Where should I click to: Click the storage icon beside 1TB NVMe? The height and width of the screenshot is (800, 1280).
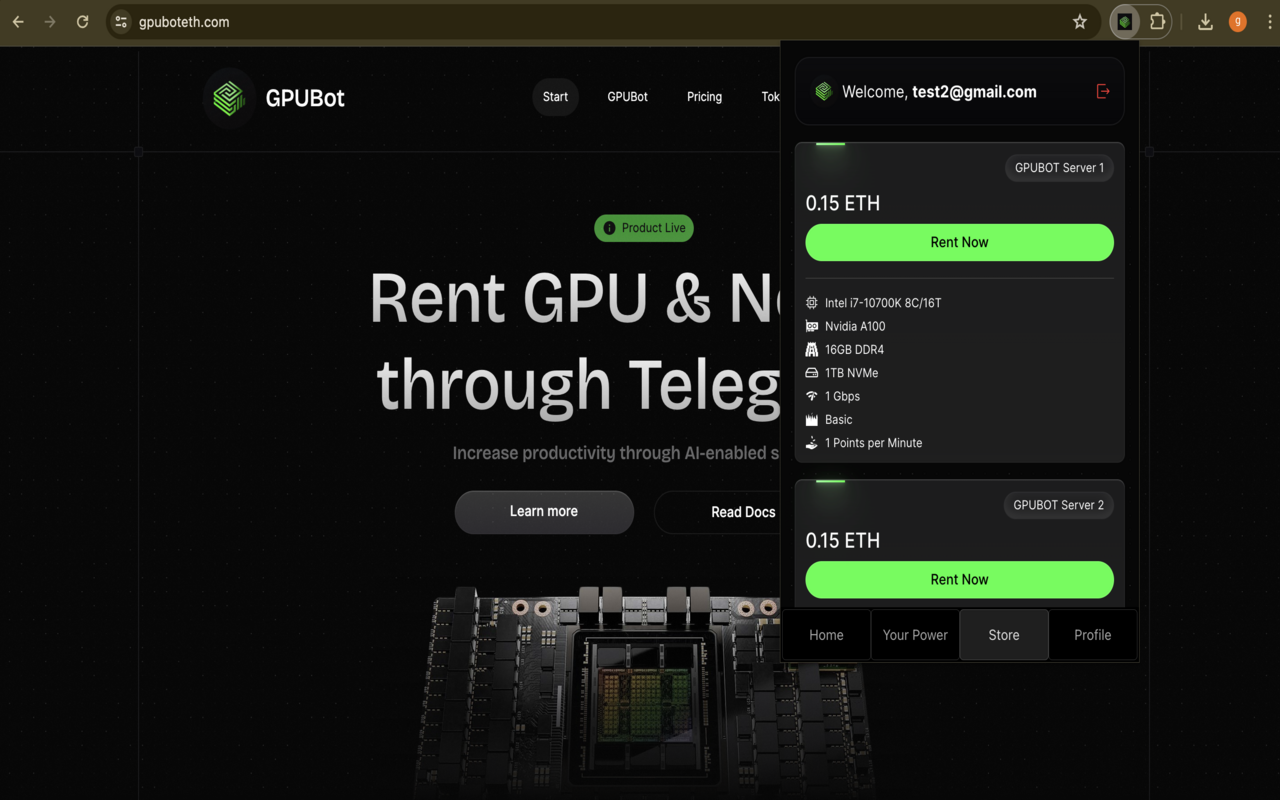coord(812,373)
